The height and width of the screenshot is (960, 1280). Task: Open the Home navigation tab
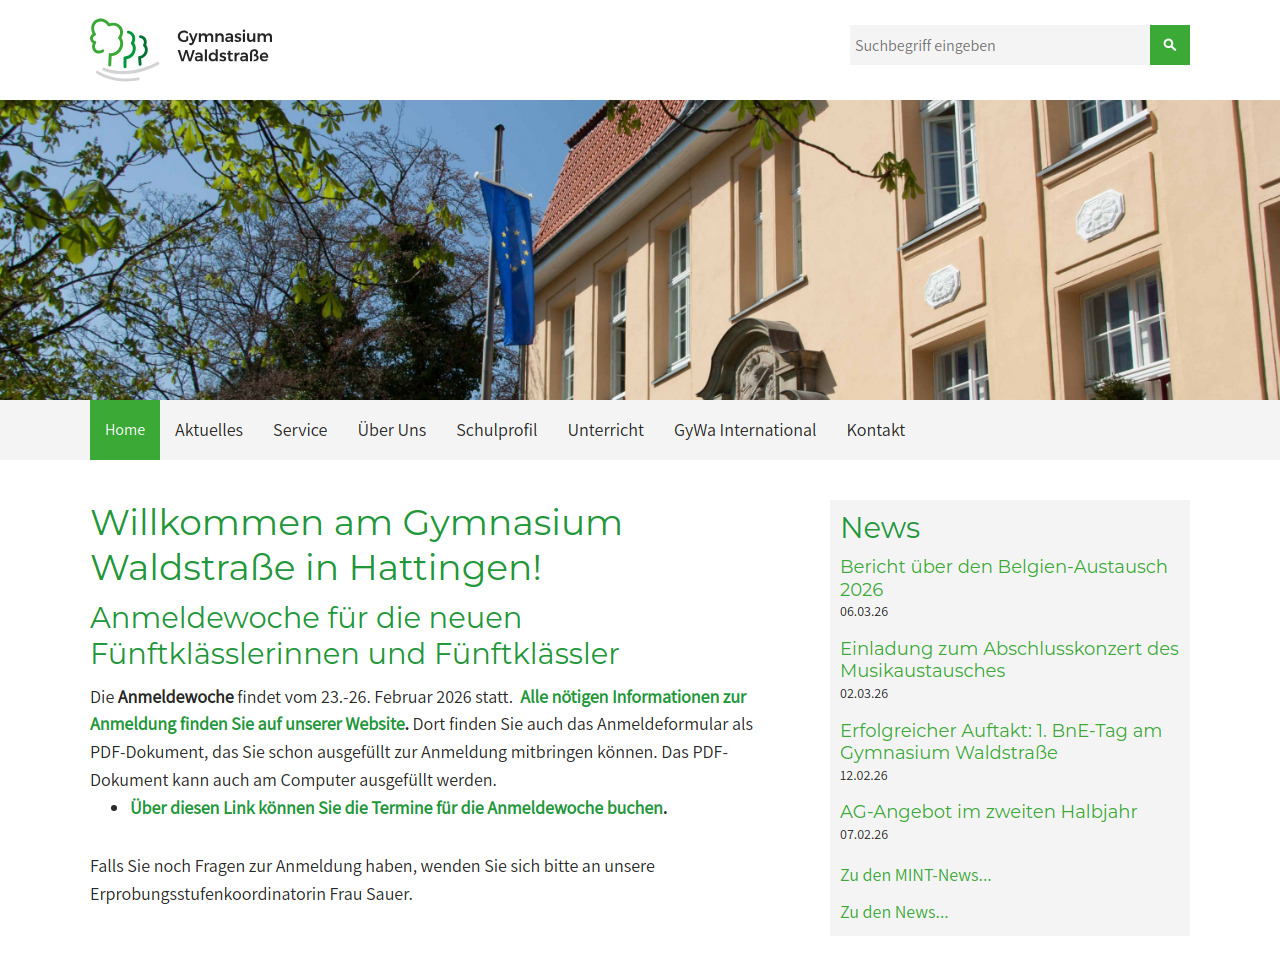(x=125, y=430)
